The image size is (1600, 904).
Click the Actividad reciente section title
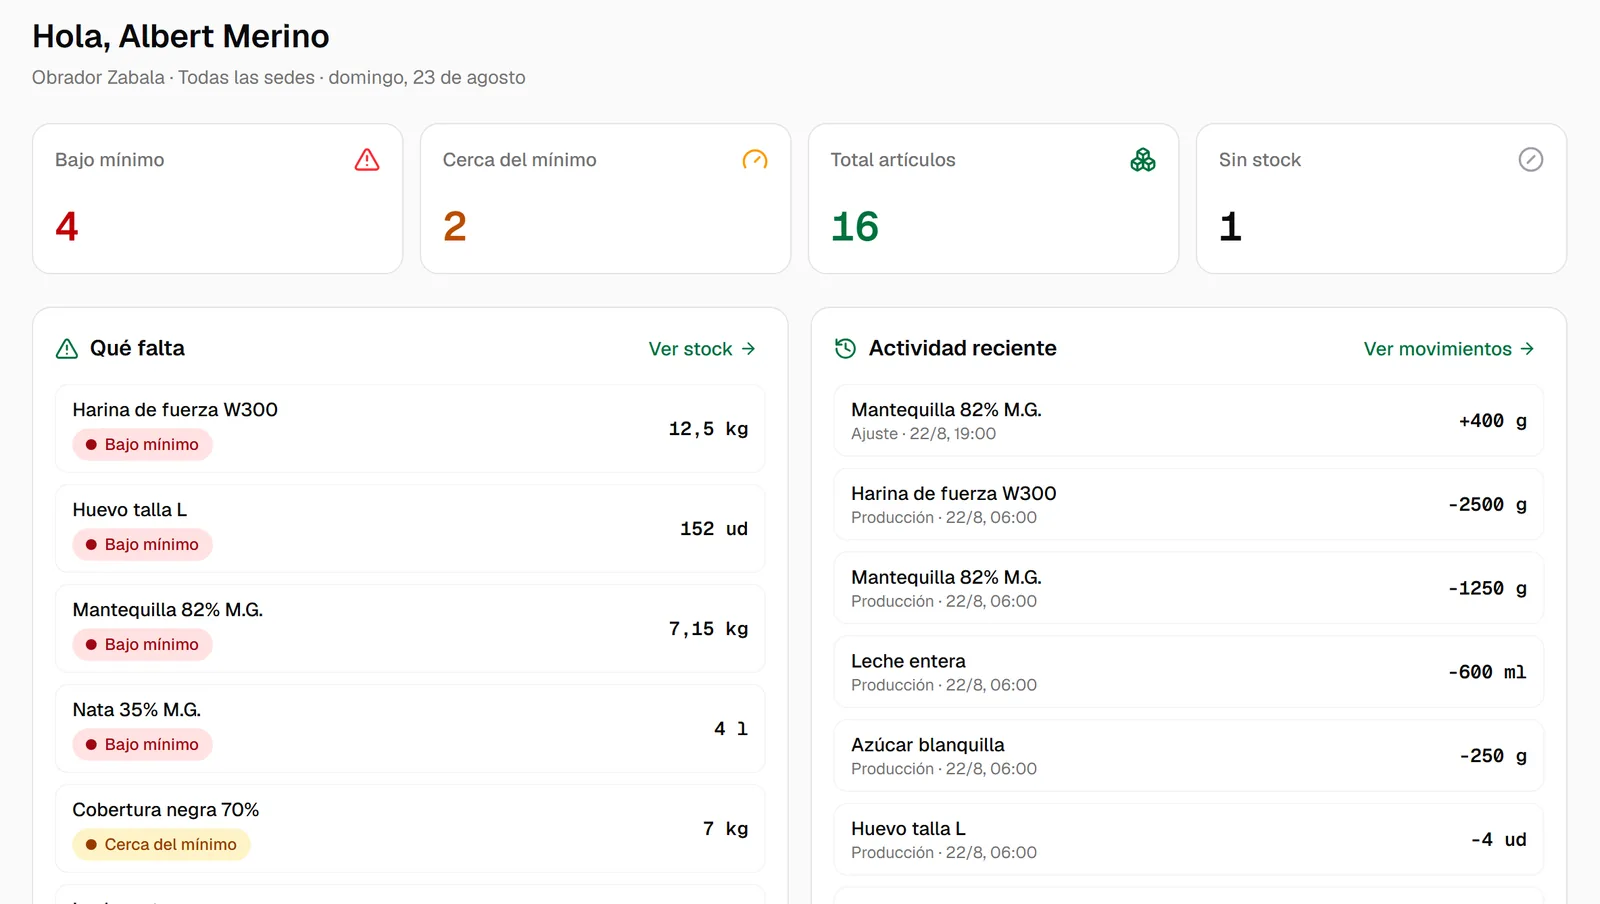963,348
